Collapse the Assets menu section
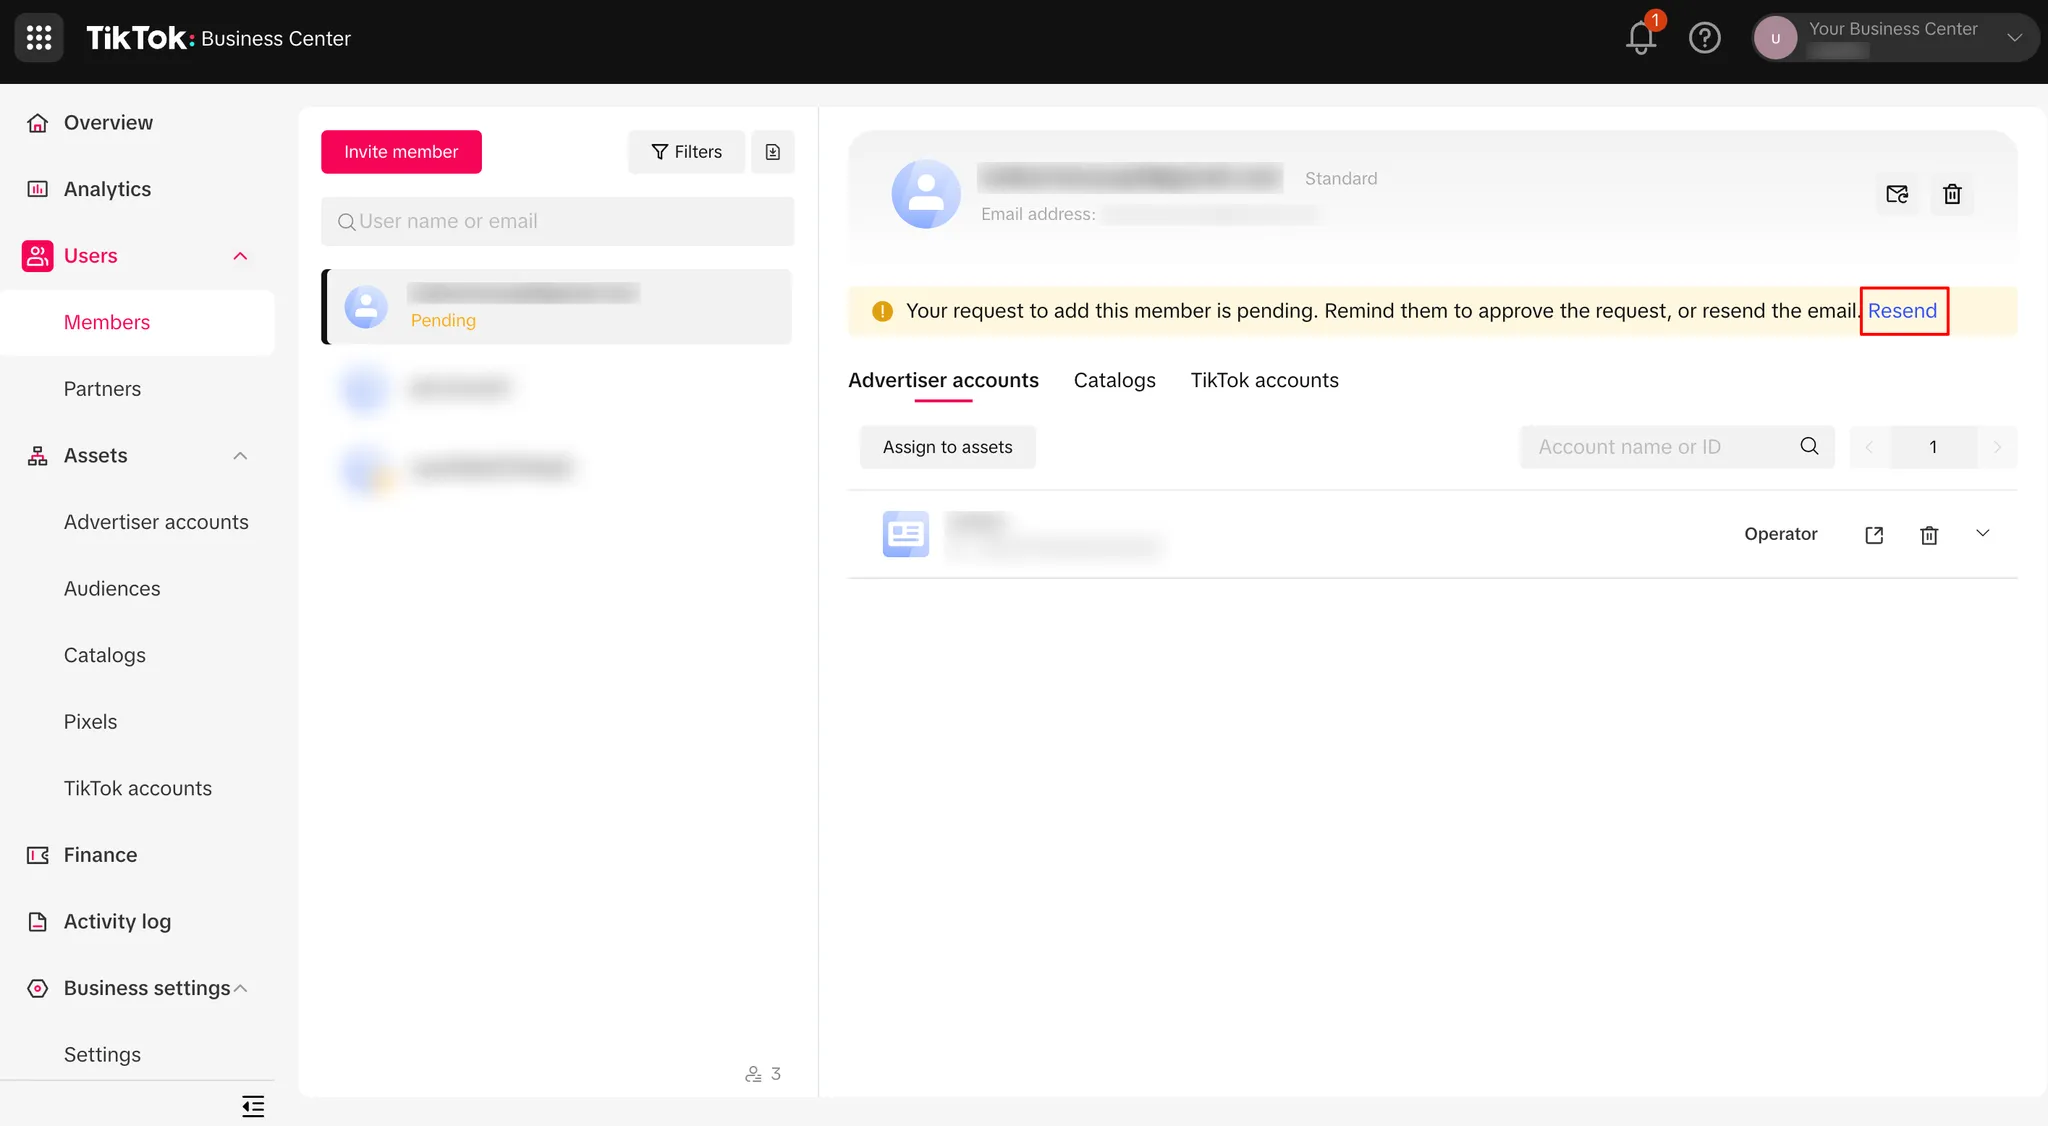The image size is (2048, 1126). point(240,456)
